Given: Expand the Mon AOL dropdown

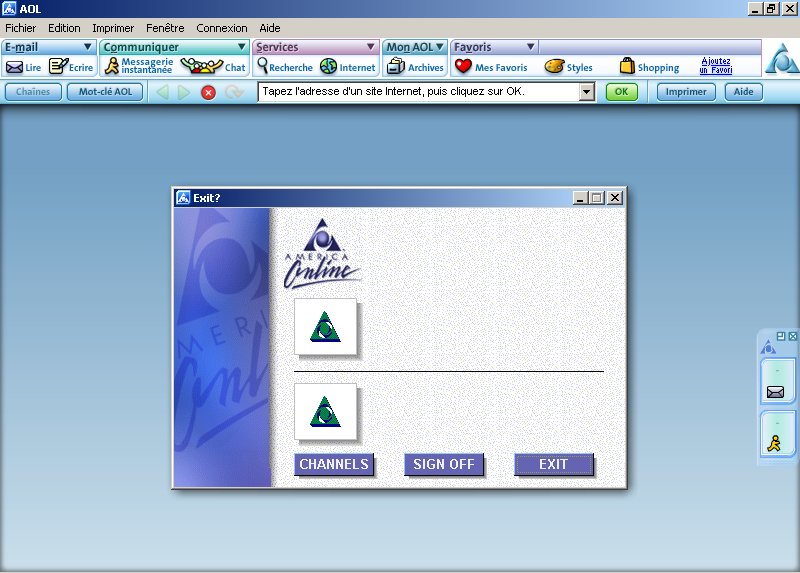Looking at the screenshot, I should (x=440, y=47).
